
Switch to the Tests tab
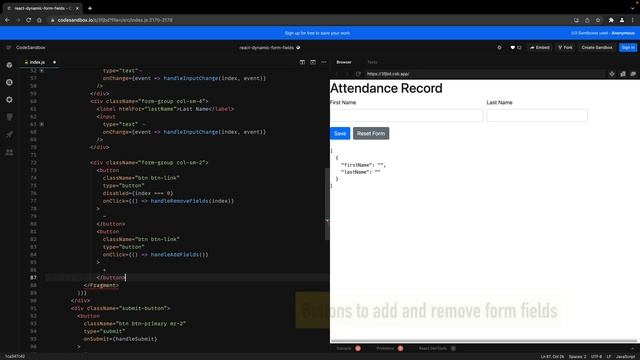372,62
